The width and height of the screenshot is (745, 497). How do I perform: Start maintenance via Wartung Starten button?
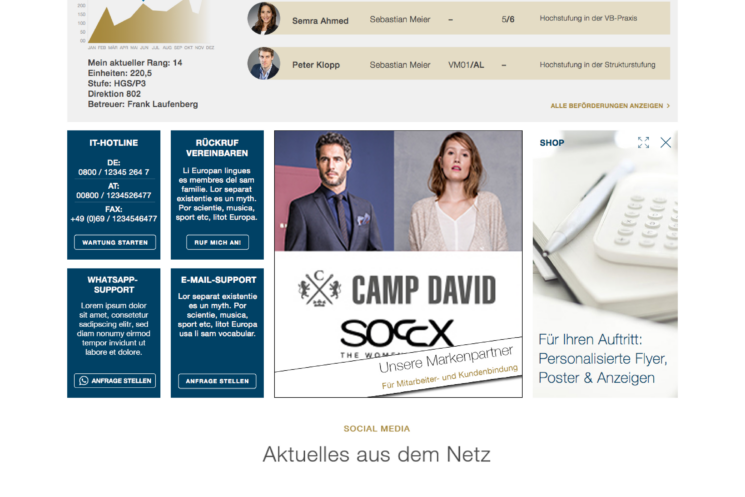tap(115, 242)
